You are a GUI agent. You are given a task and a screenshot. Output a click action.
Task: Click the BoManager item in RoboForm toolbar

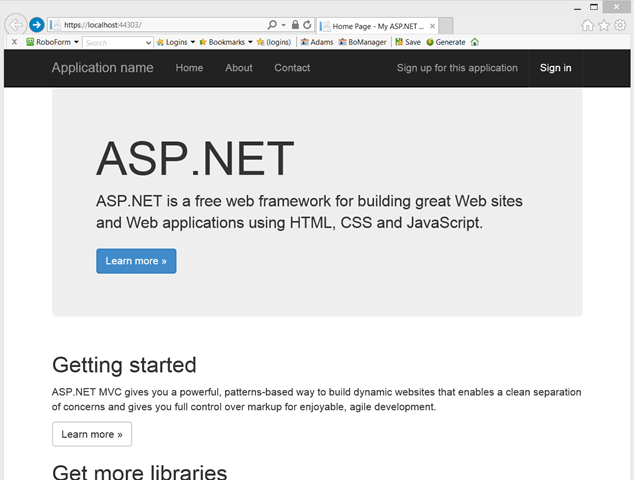(362, 42)
